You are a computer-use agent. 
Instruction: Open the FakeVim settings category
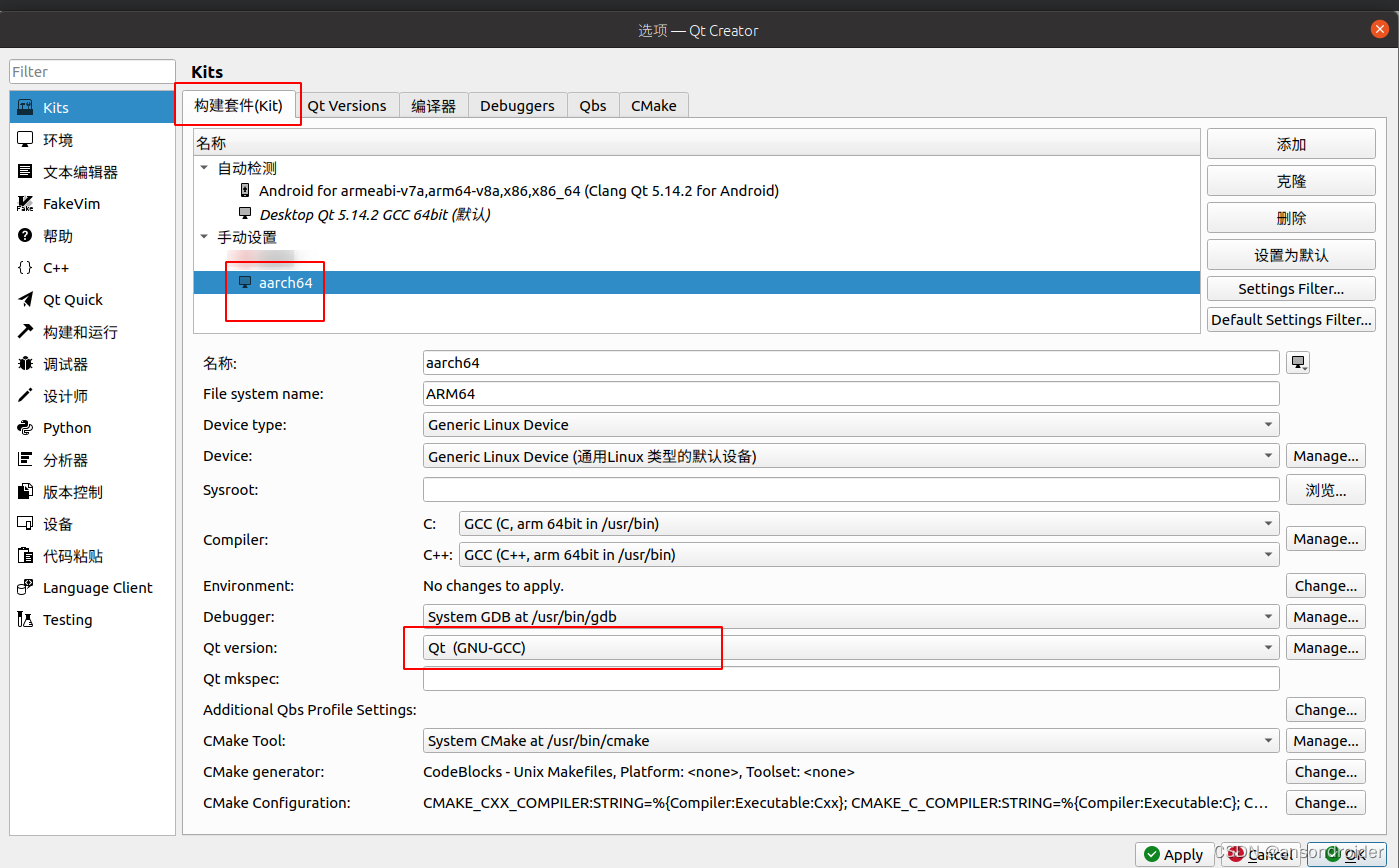tap(92, 203)
